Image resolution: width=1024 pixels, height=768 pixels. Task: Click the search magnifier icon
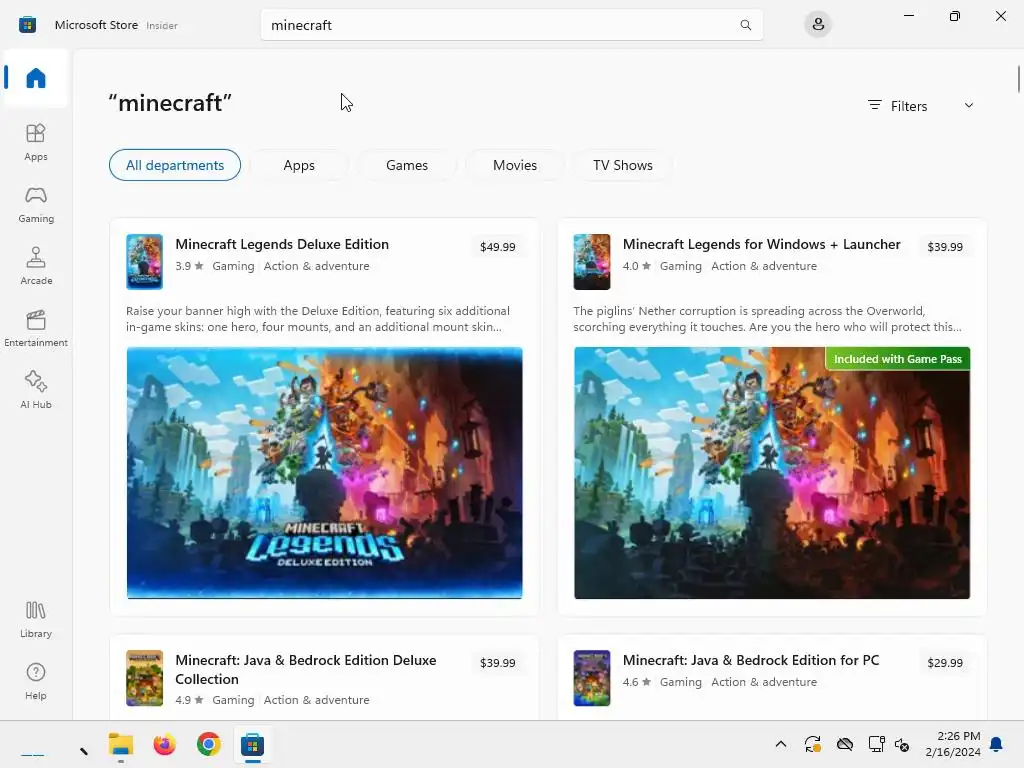click(745, 25)
